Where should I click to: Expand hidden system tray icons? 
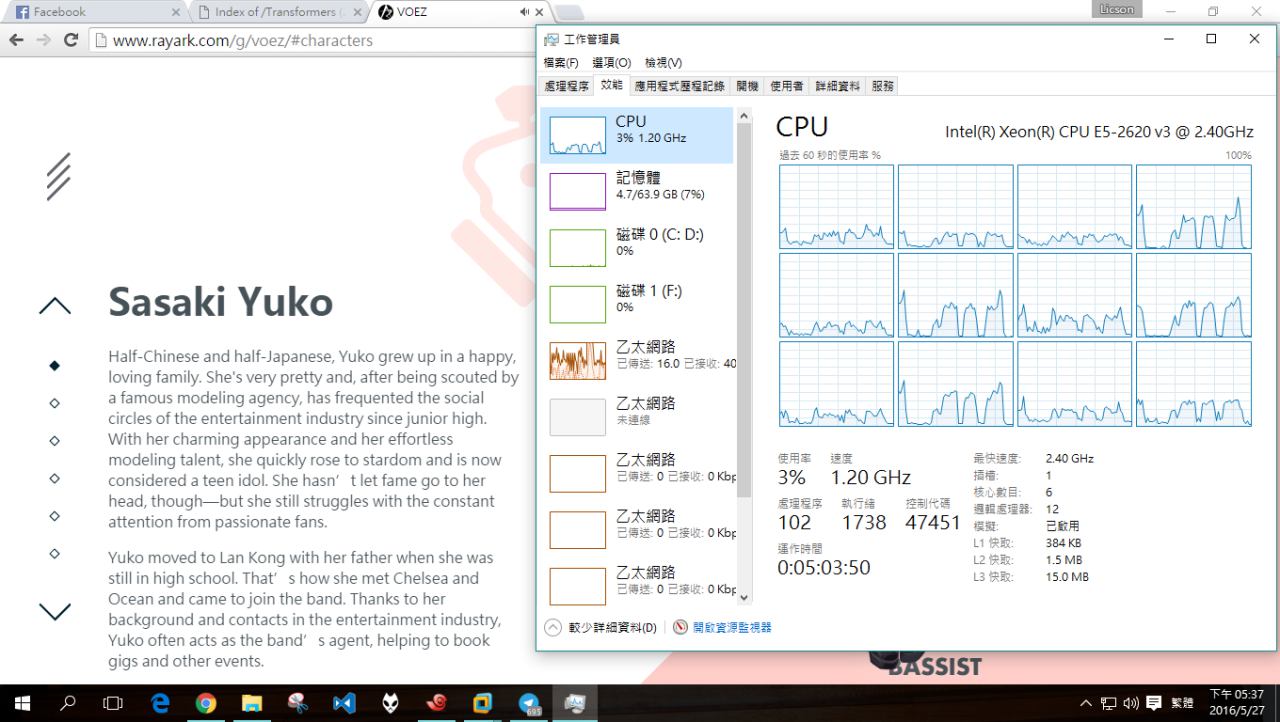[x=1086, y=703]
